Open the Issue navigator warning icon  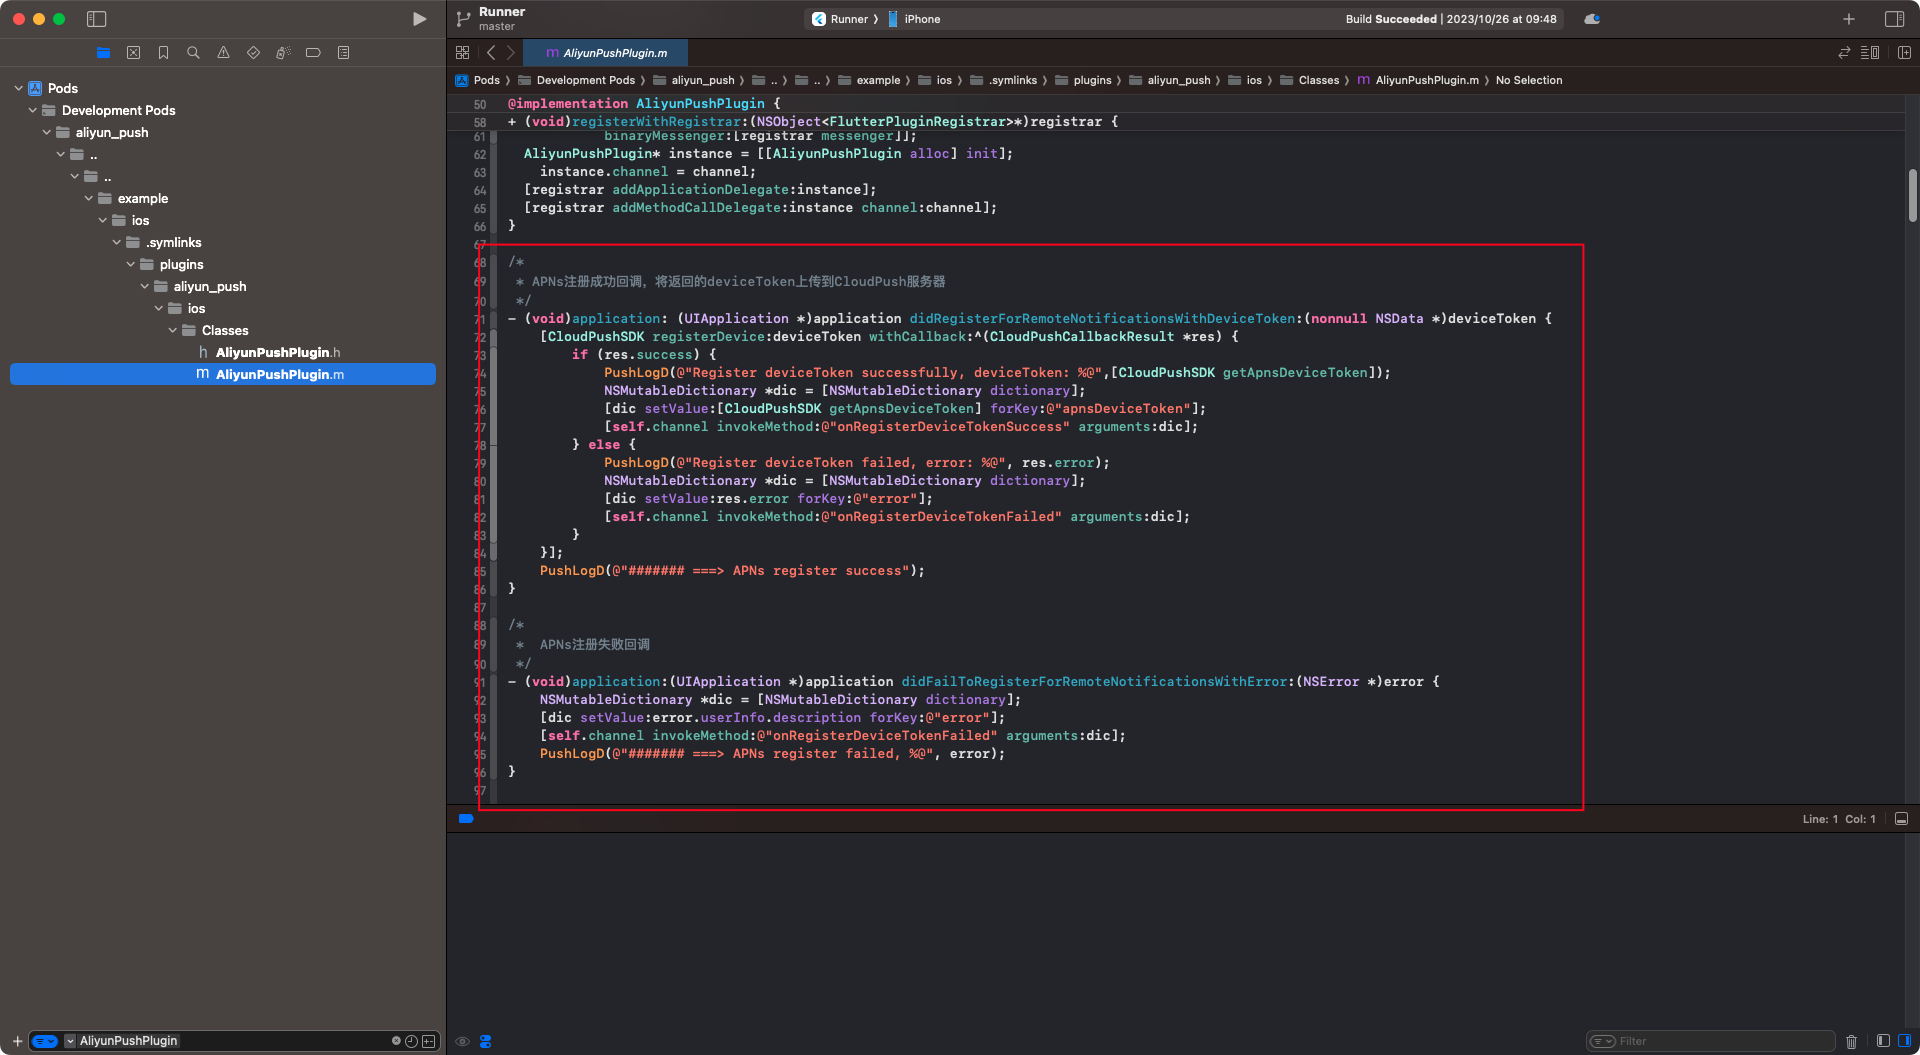pos(223,53)
